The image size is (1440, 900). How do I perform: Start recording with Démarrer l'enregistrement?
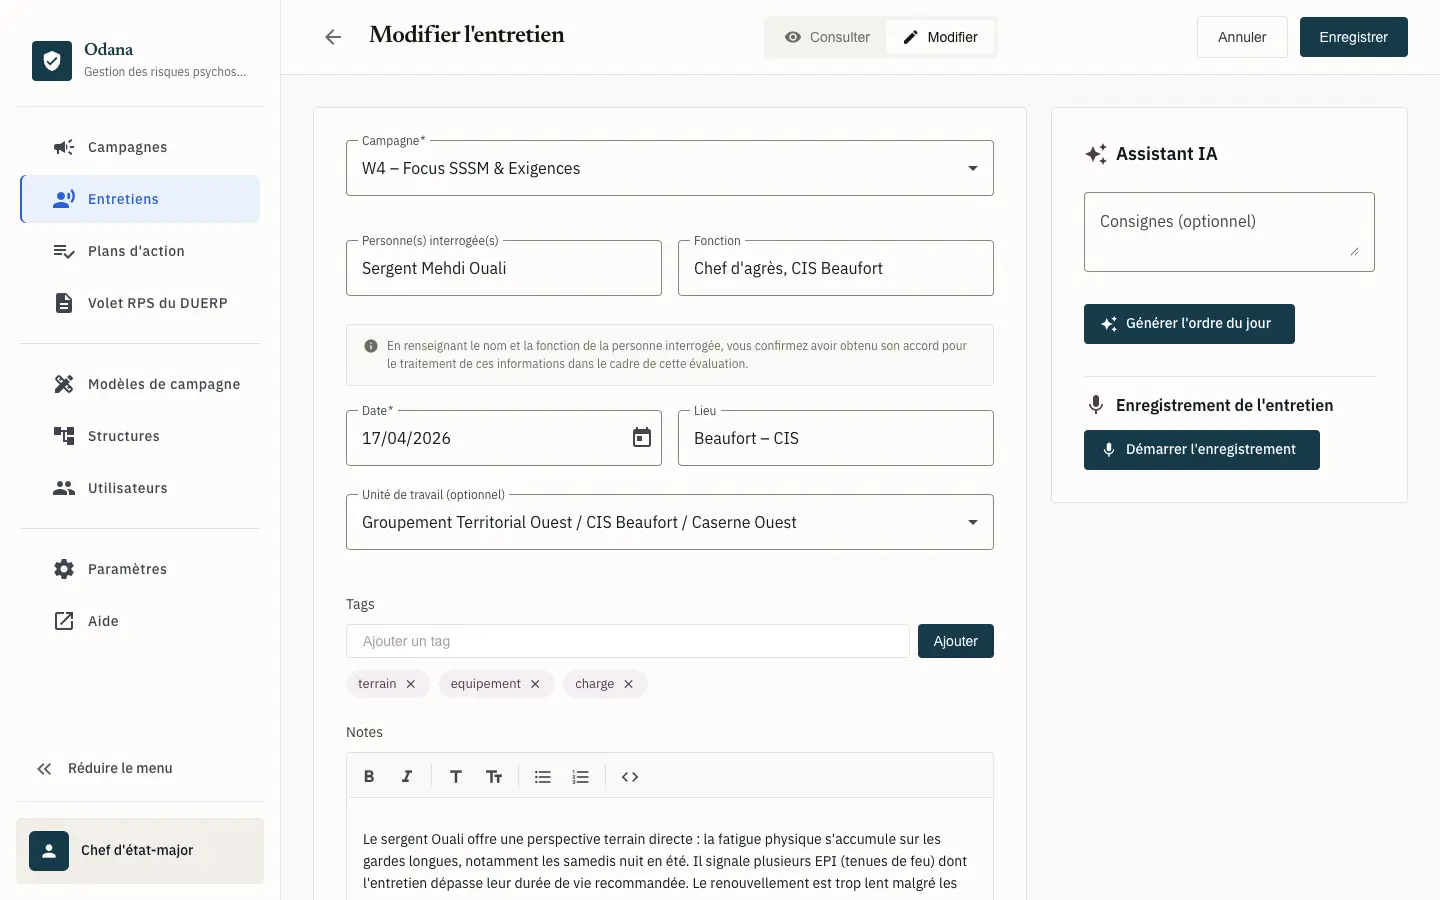pyautogui.click(x=1201, y=450)
